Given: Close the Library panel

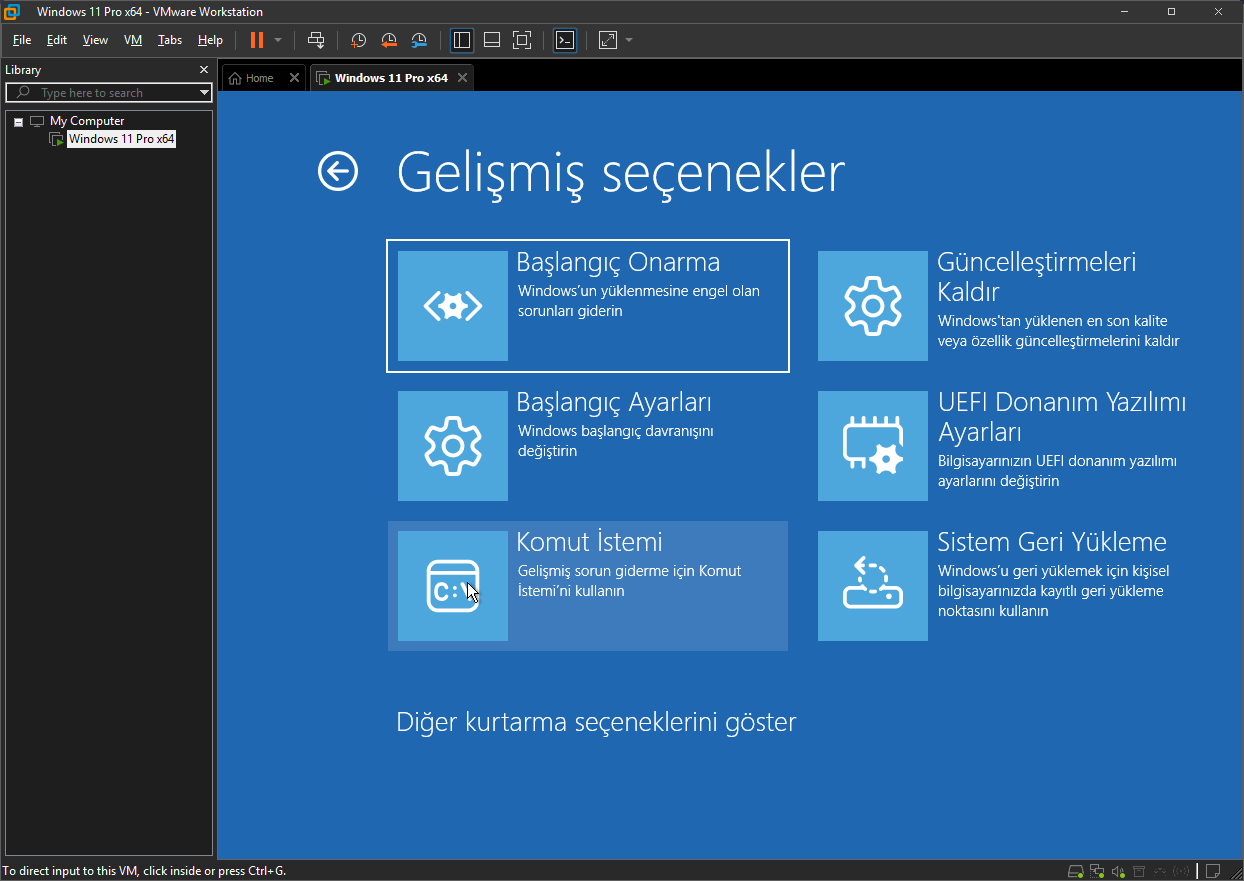Looking at the screenshot, I should [x=204, y=70].
